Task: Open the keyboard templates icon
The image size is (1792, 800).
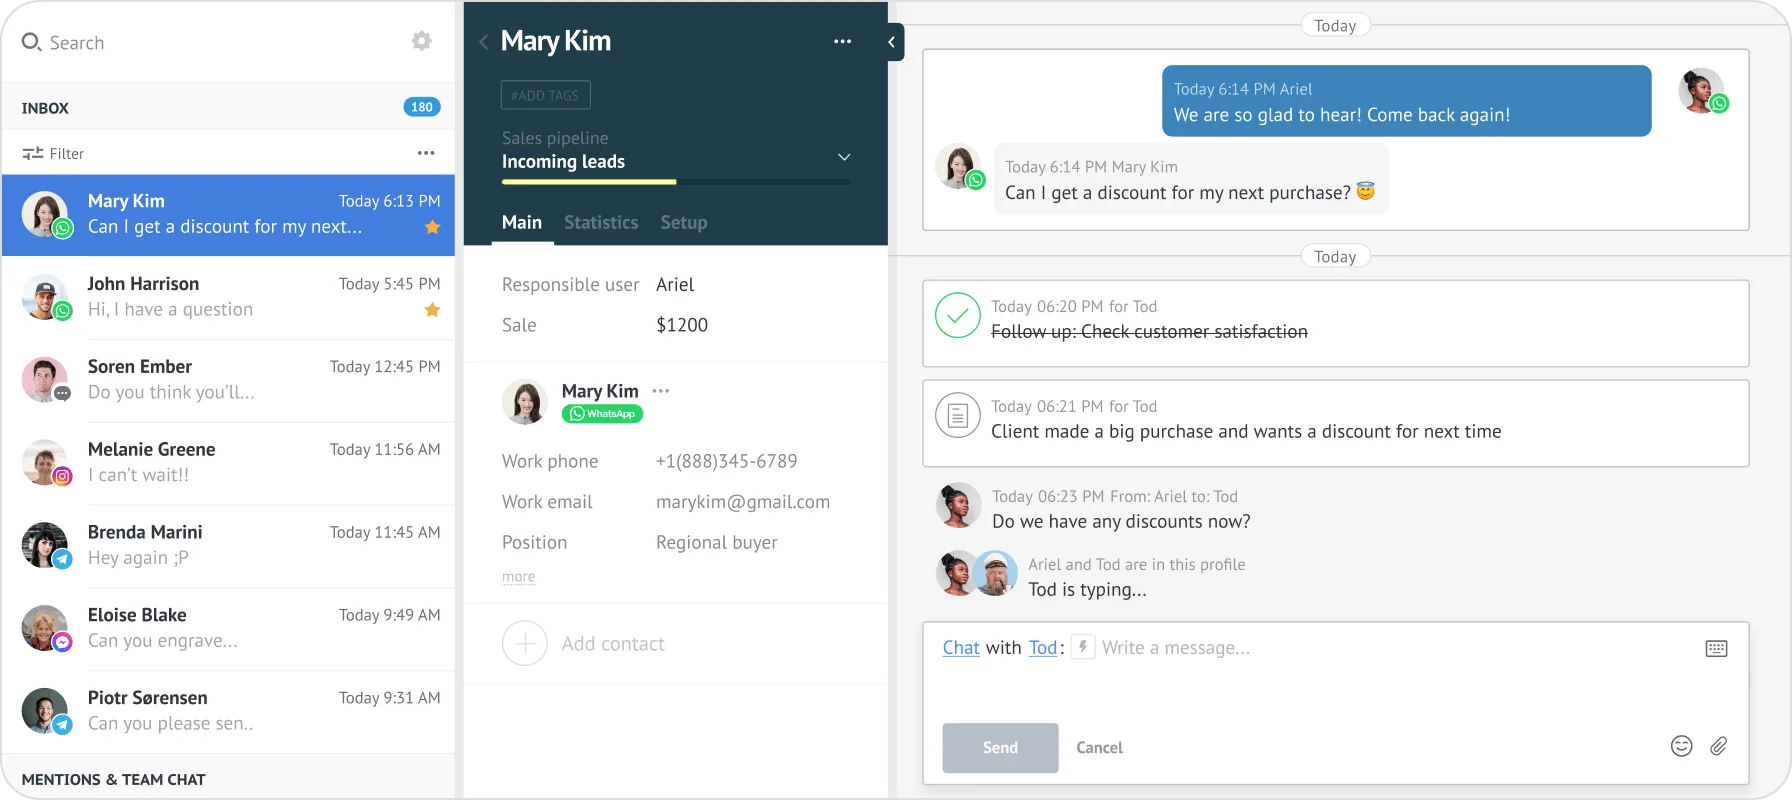Action: [1717, 649]
